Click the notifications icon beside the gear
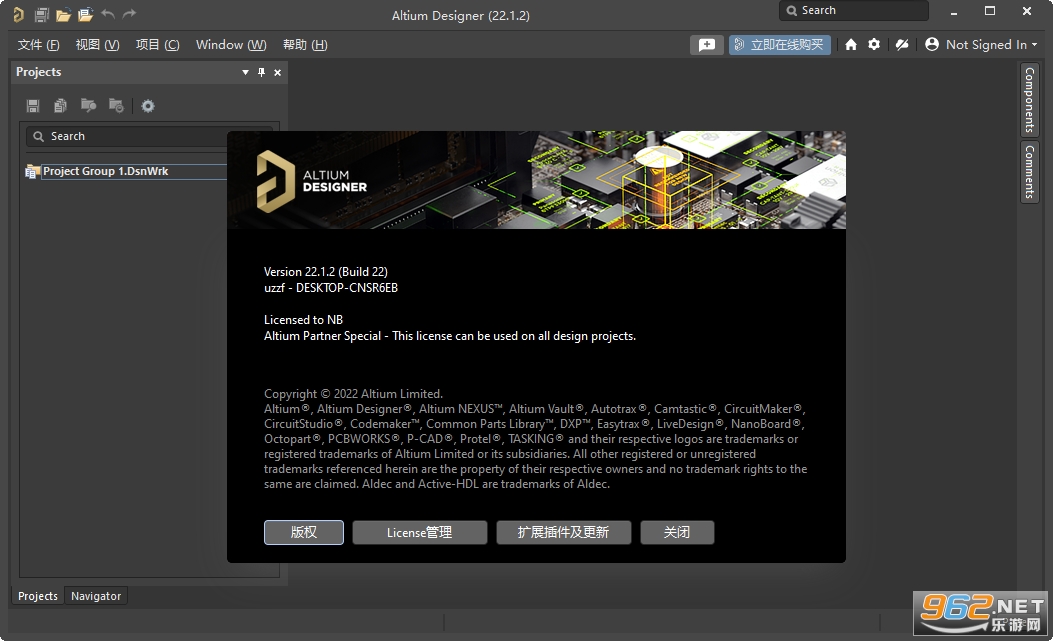 (x=902, y=44)
